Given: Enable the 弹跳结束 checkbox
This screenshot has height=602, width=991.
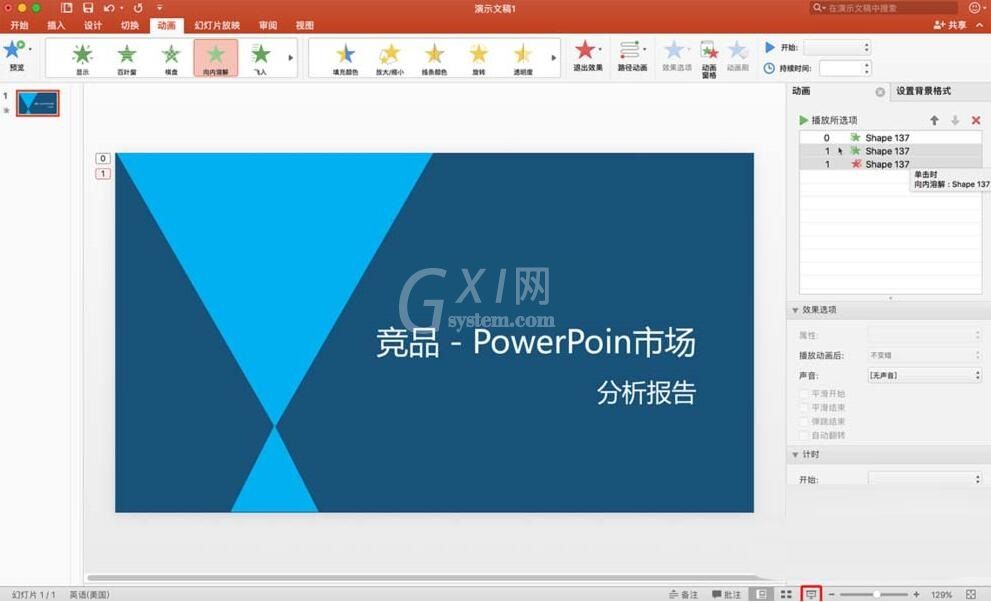Looking at the screenshot, I should coord(805,421).
